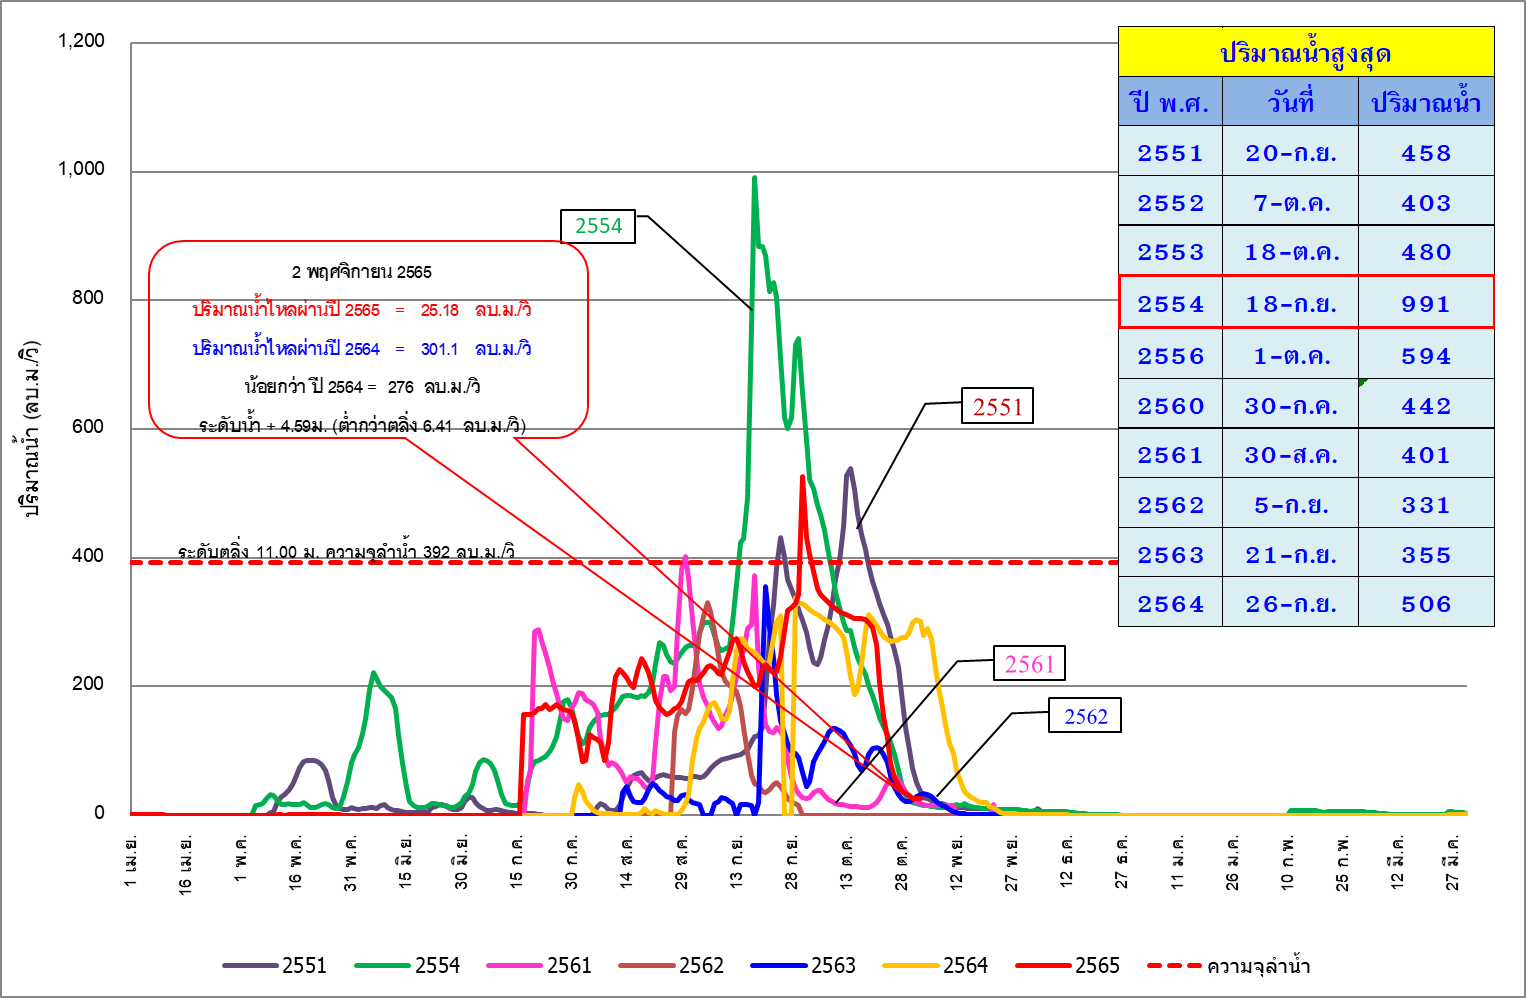Viewport: 1526px width, 998px height.
Task: Click the "21-ก.ย." date cell
Action: coord(1290,554)
